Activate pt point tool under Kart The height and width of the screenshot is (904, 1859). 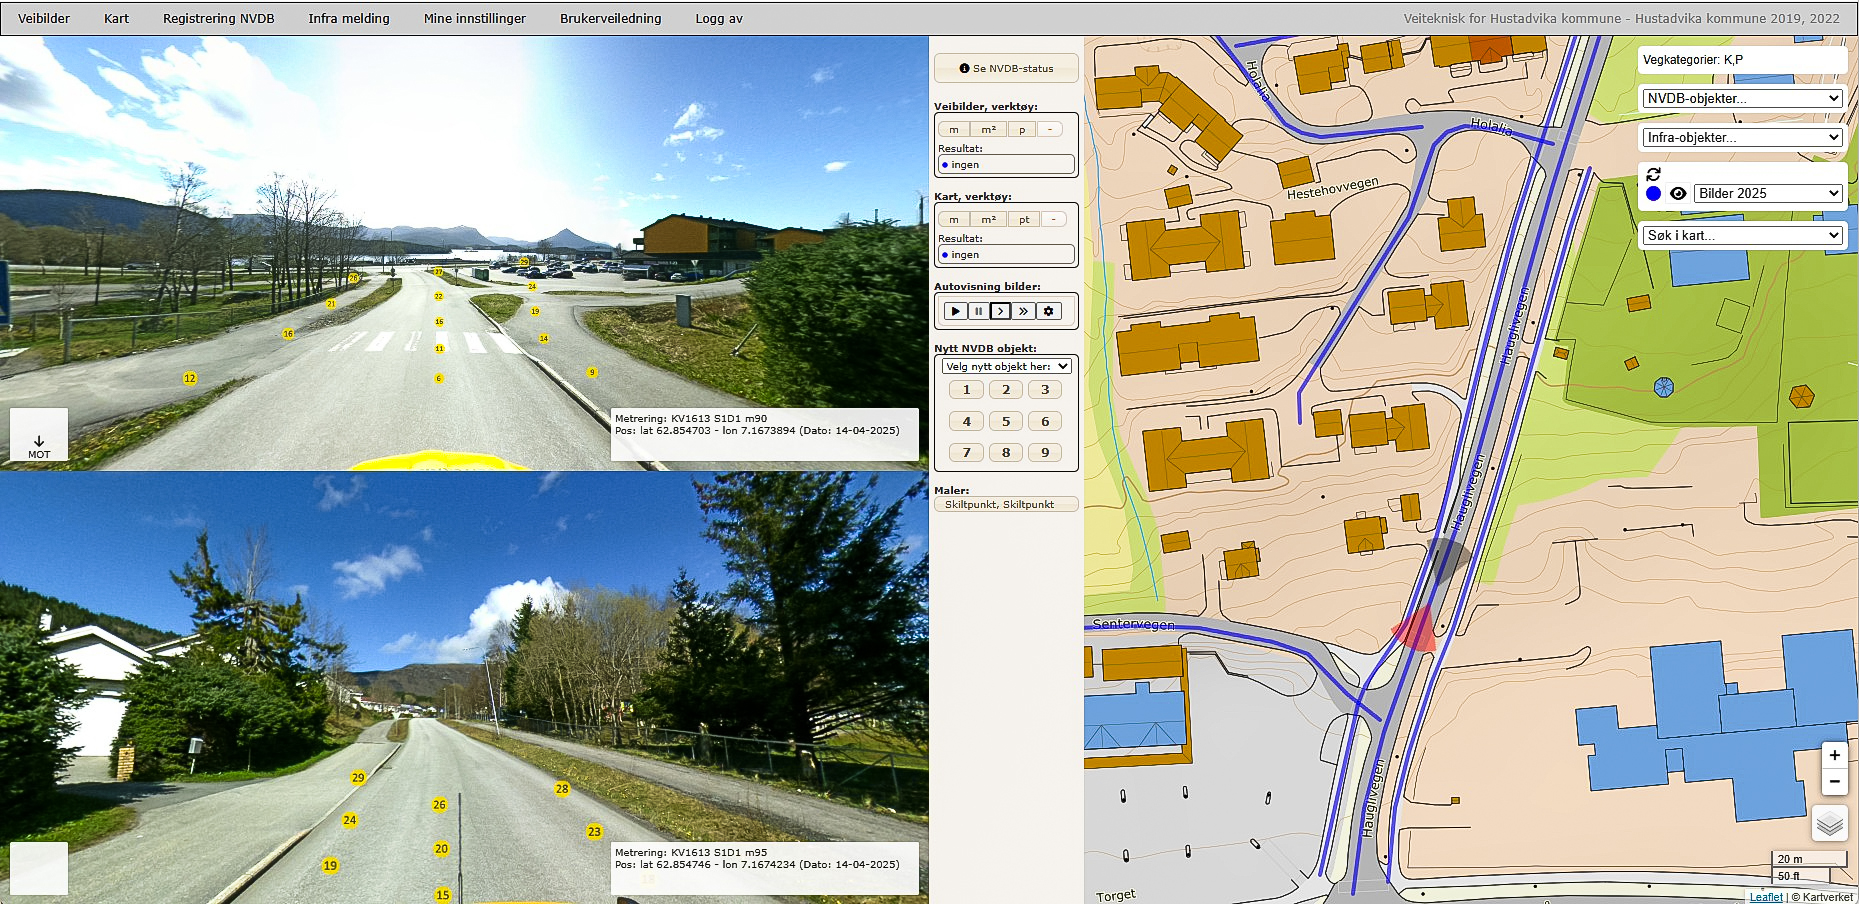(1024, 219)
